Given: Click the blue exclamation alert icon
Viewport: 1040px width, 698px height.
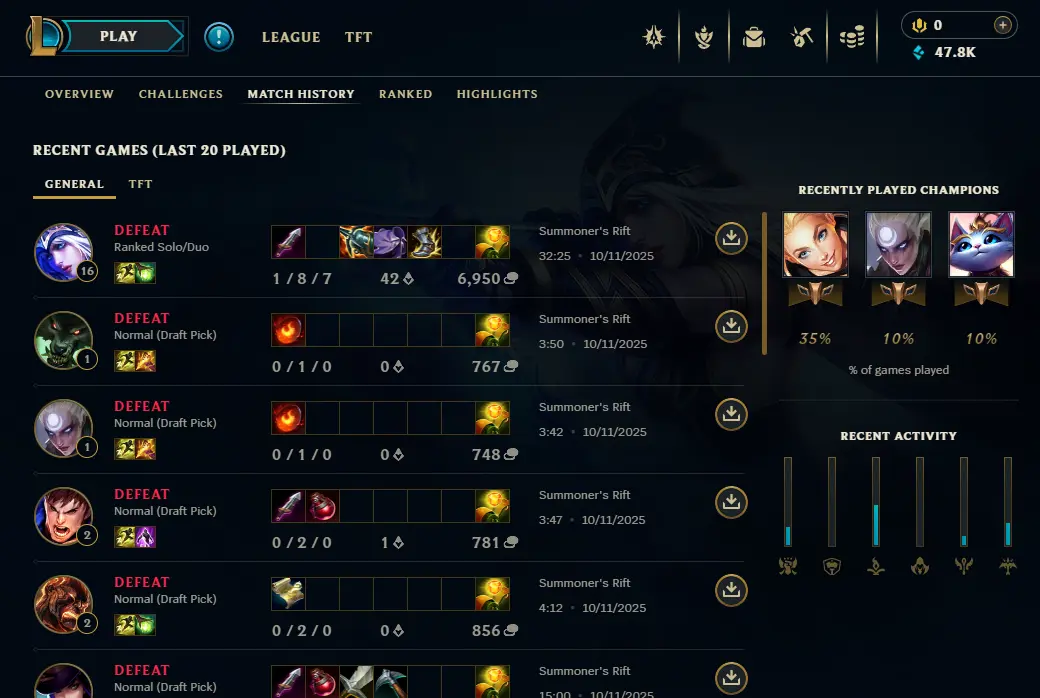Looking at the screenshot, I should (219, 36).
